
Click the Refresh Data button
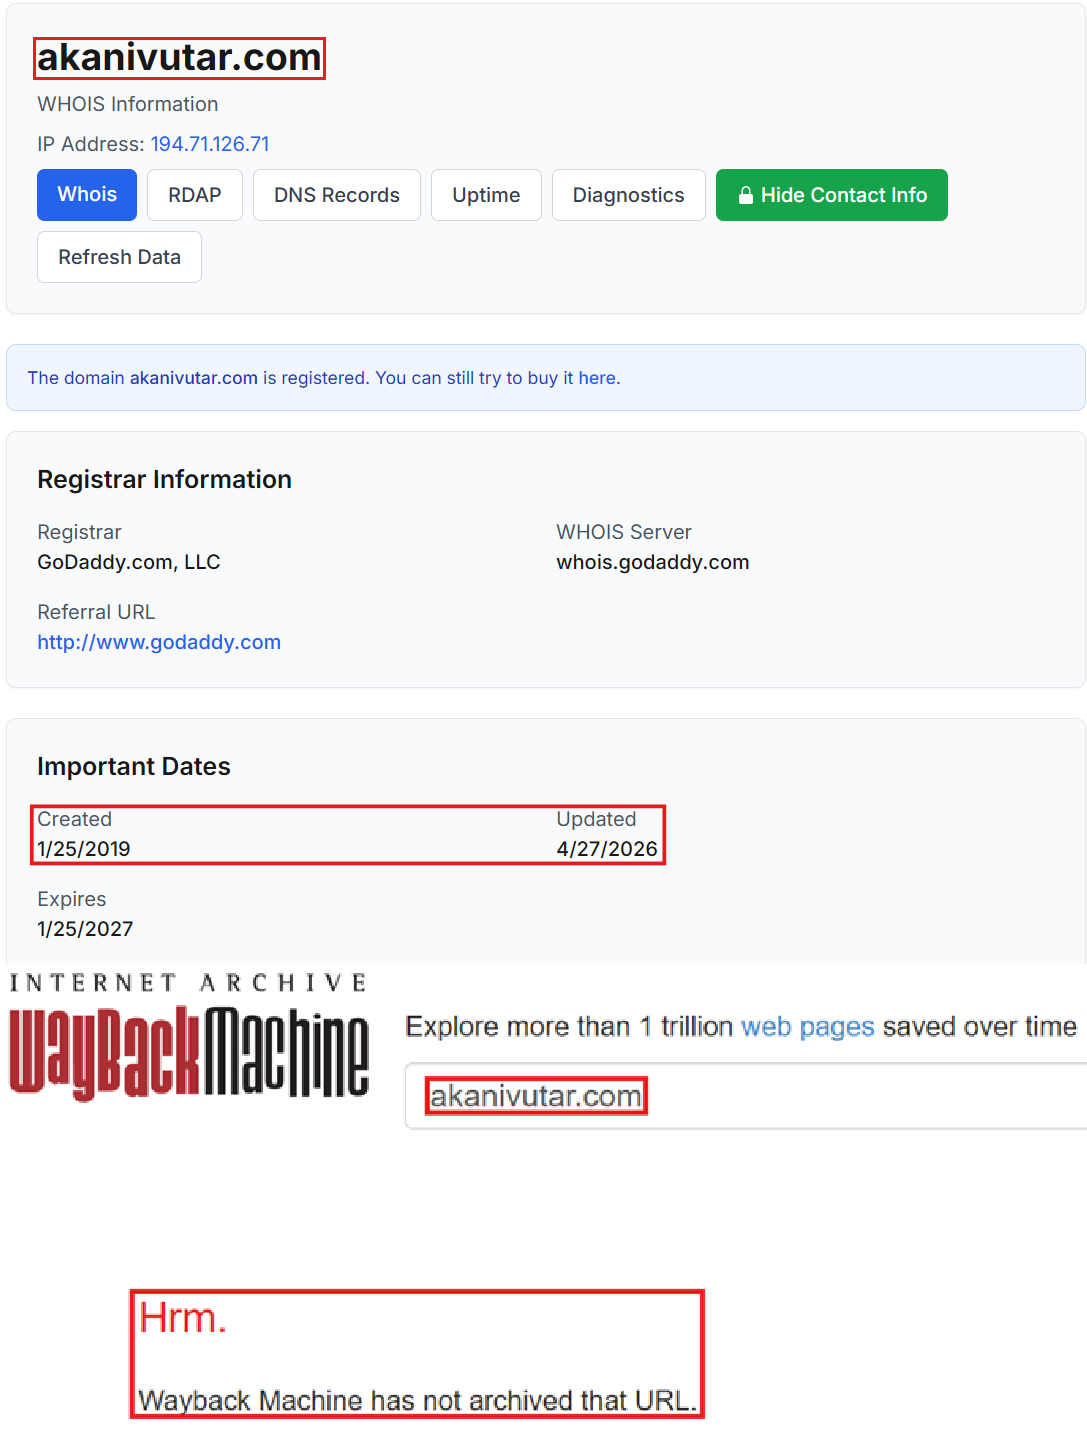[x=120, y=257]
